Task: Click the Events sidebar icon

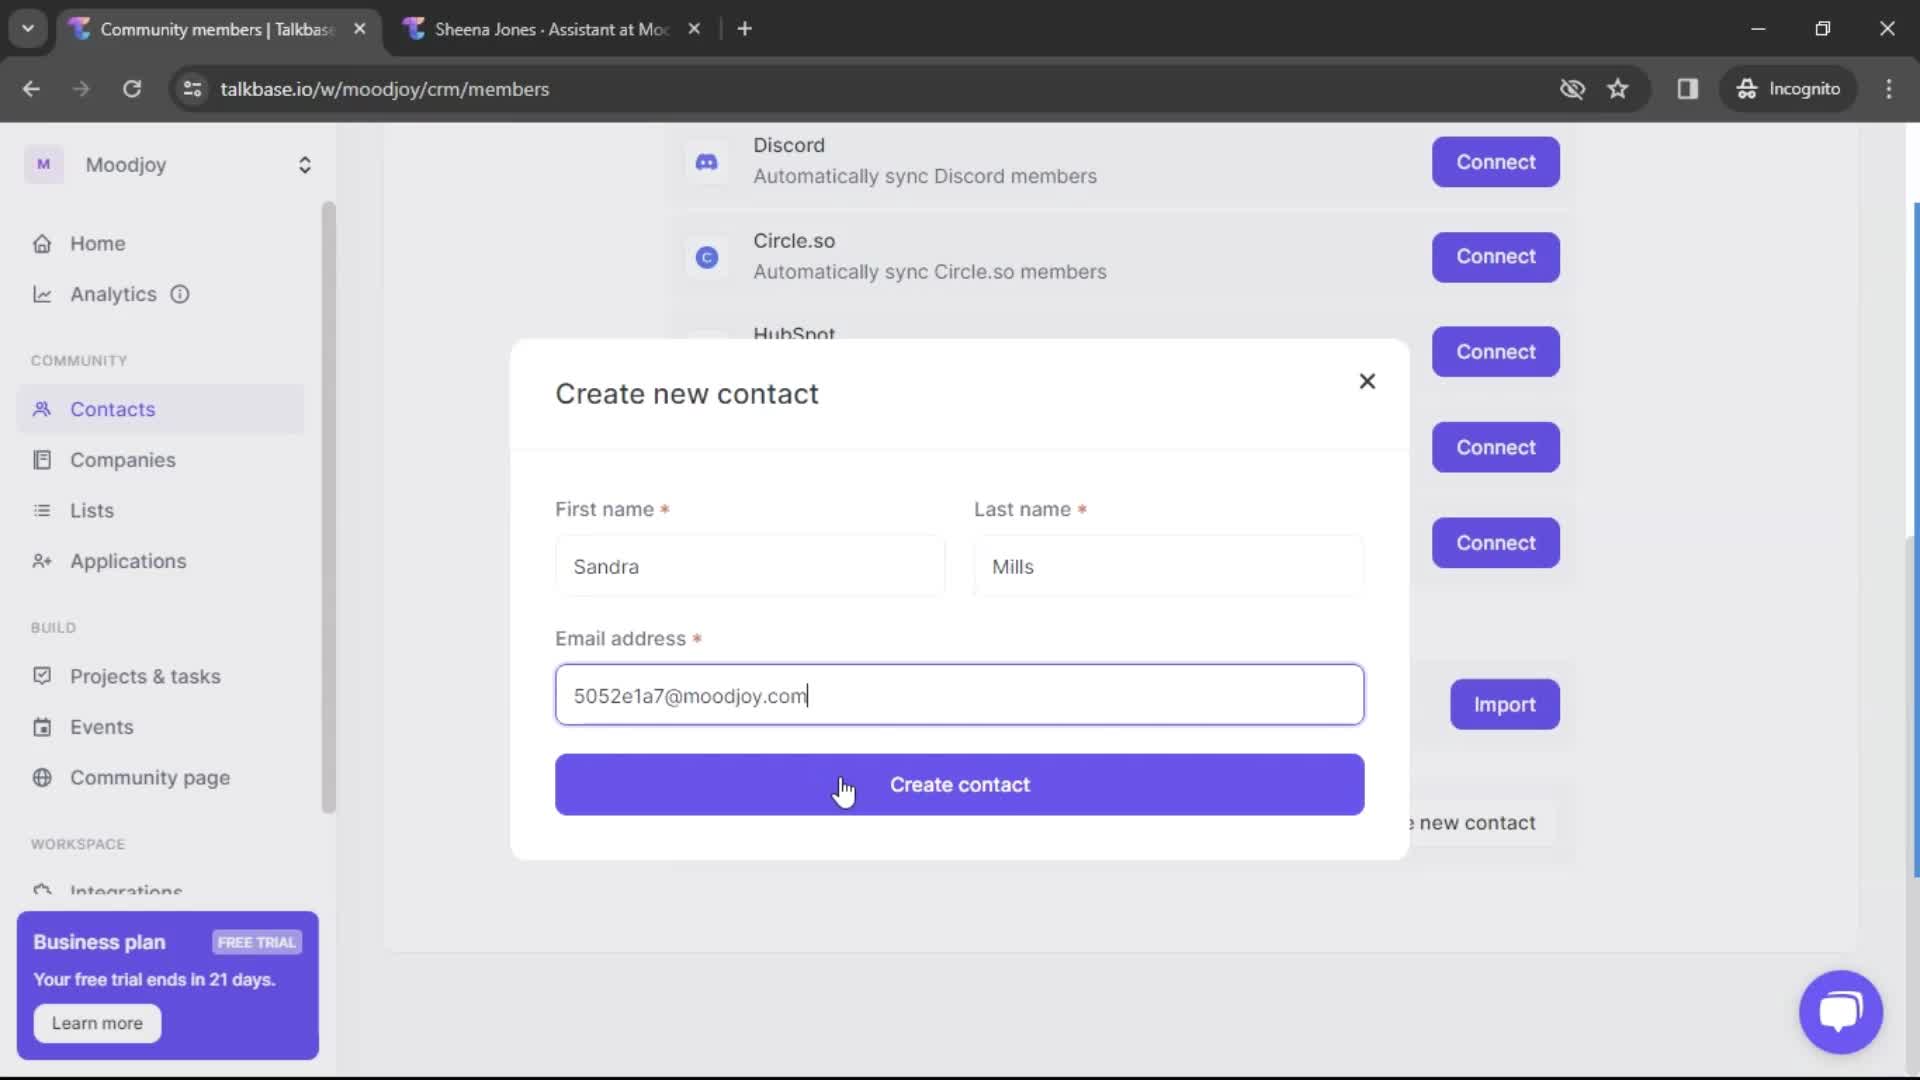Action: click(x=42, y=727)
